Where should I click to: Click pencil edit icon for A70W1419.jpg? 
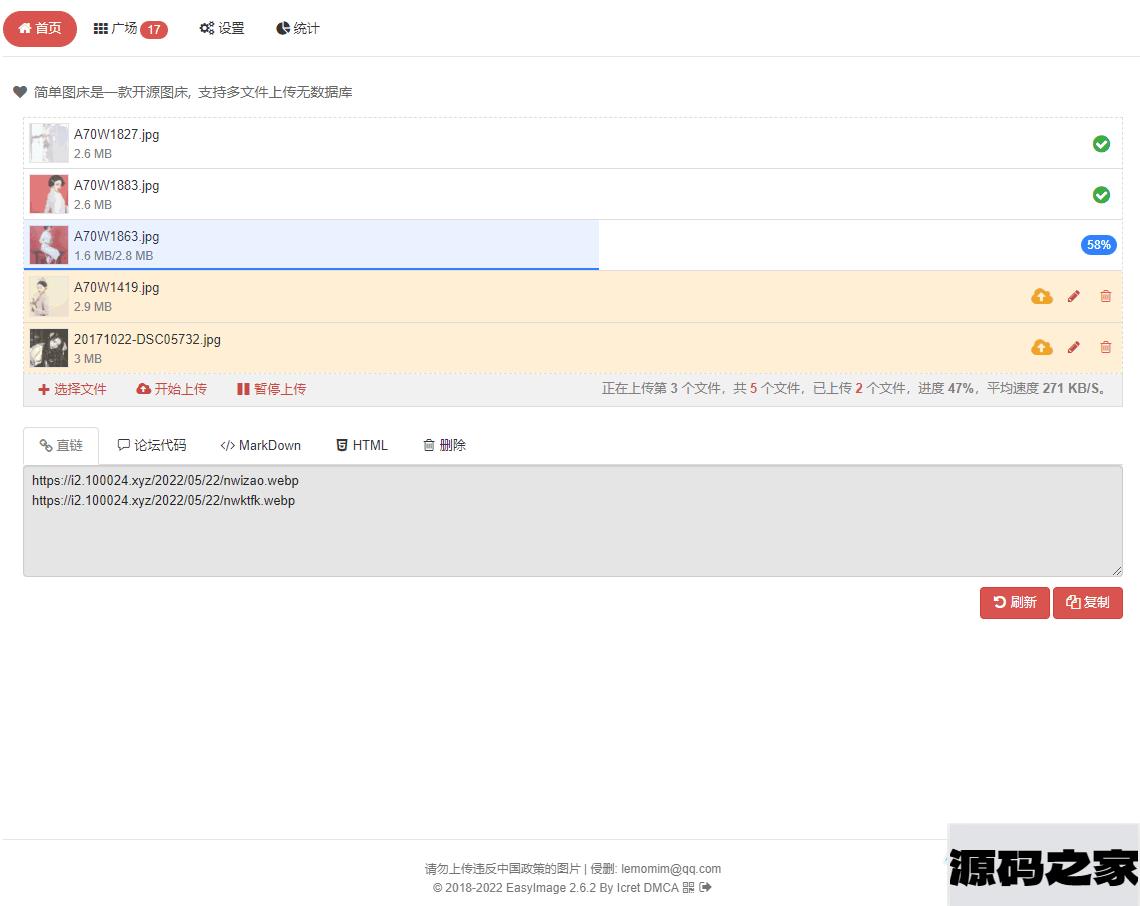point(1073,296)
